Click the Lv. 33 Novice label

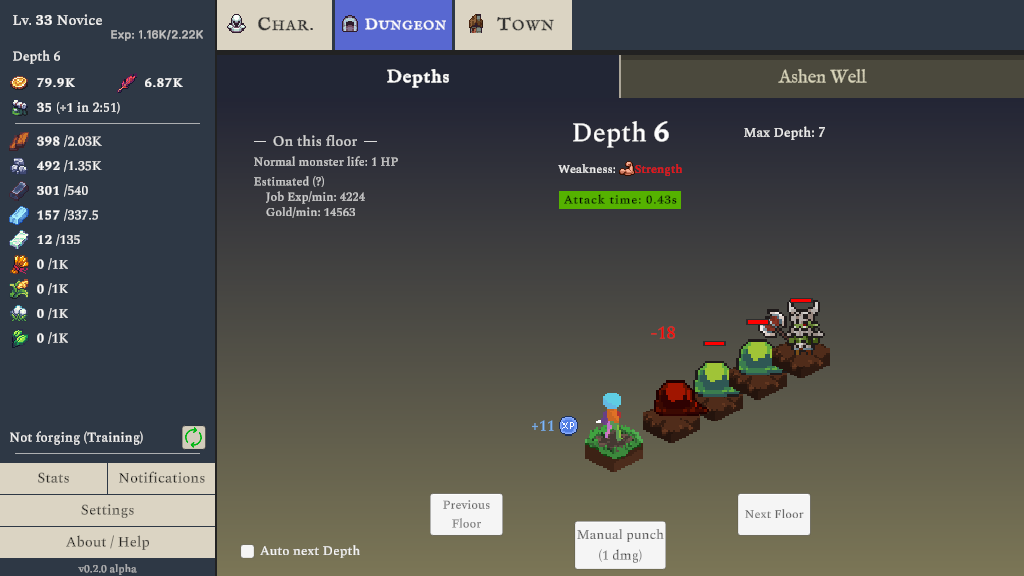(x=57, y=20)
